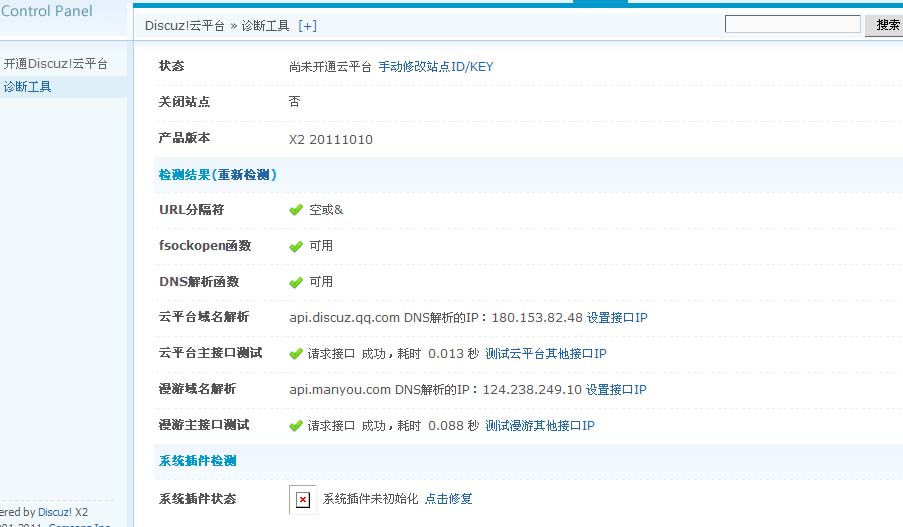Click the version text X2 20111010
This screenshot has width=903, height=527.
click(x=331, y=139)
